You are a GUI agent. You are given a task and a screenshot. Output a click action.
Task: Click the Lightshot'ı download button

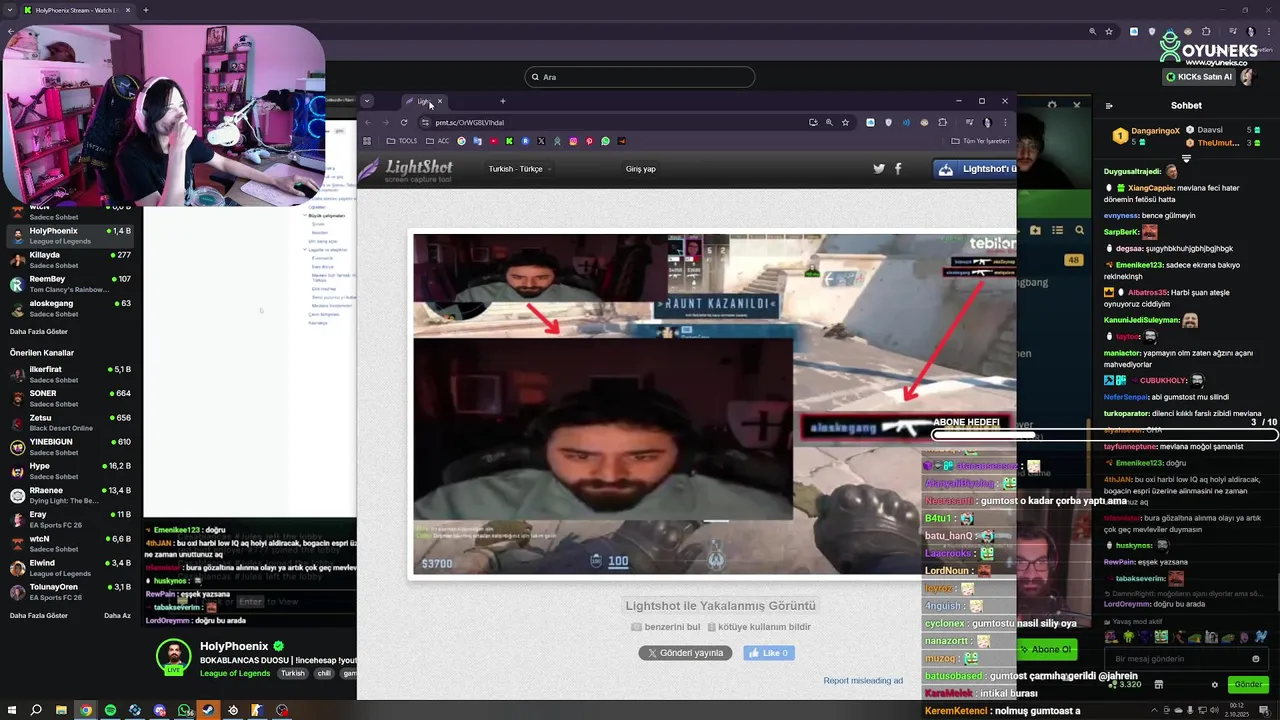click(x=975, y=169)
